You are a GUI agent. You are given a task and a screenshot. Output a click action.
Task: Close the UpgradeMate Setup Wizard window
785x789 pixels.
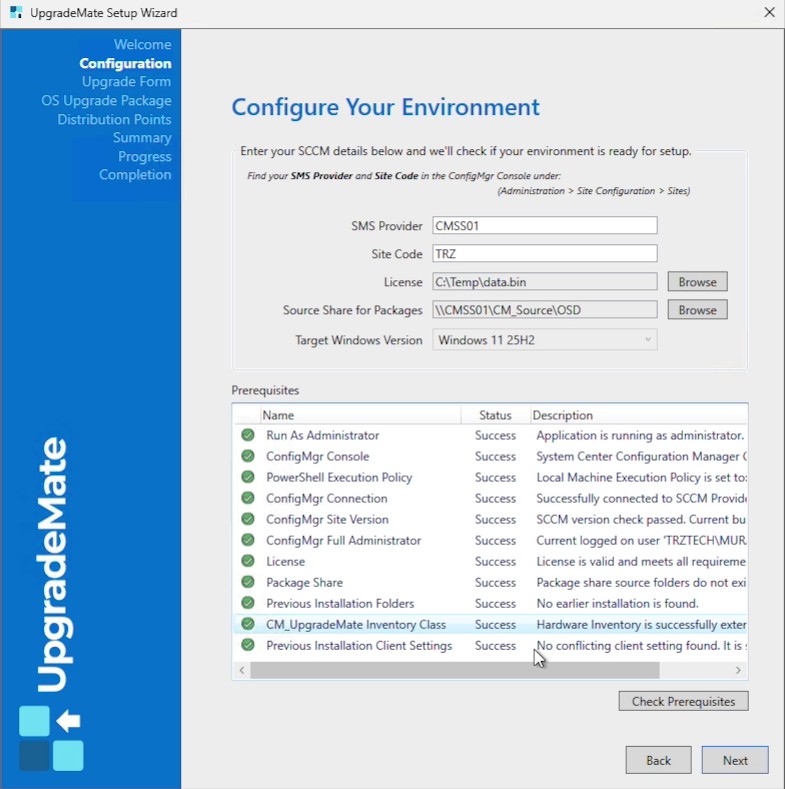(769, 12)
